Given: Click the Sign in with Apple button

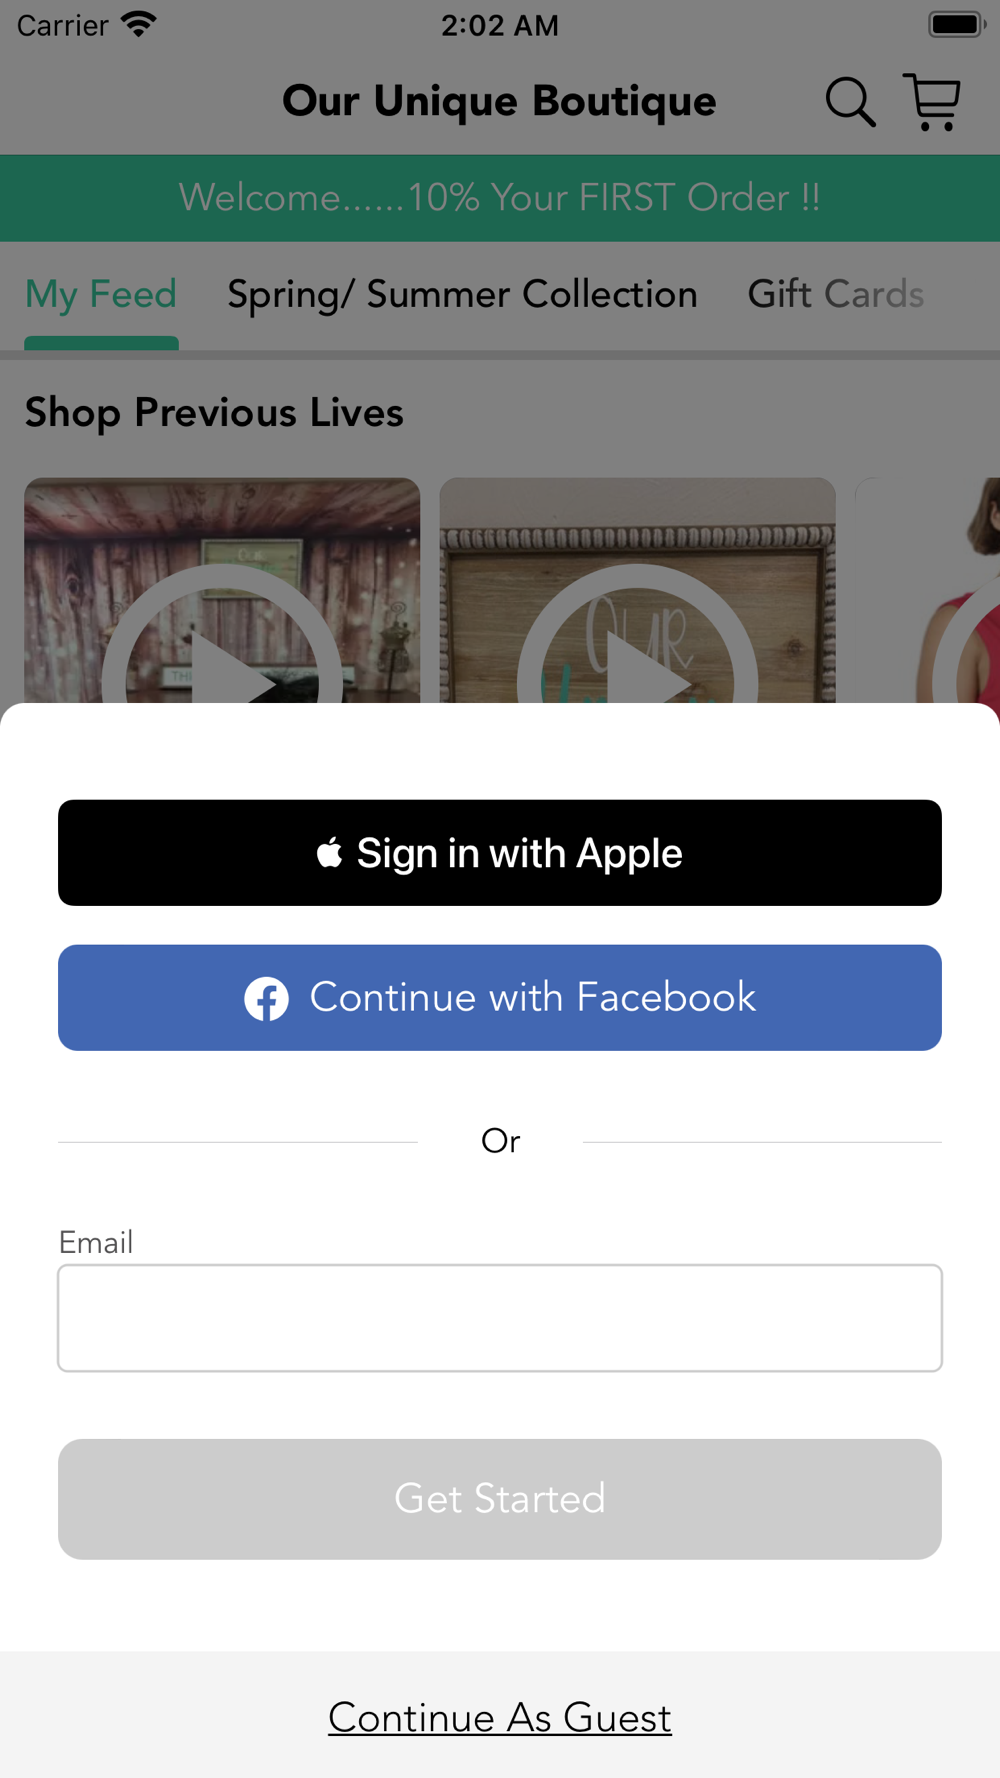Looking at the screenshot, I should pyautogui.click(x=500, y=853).
